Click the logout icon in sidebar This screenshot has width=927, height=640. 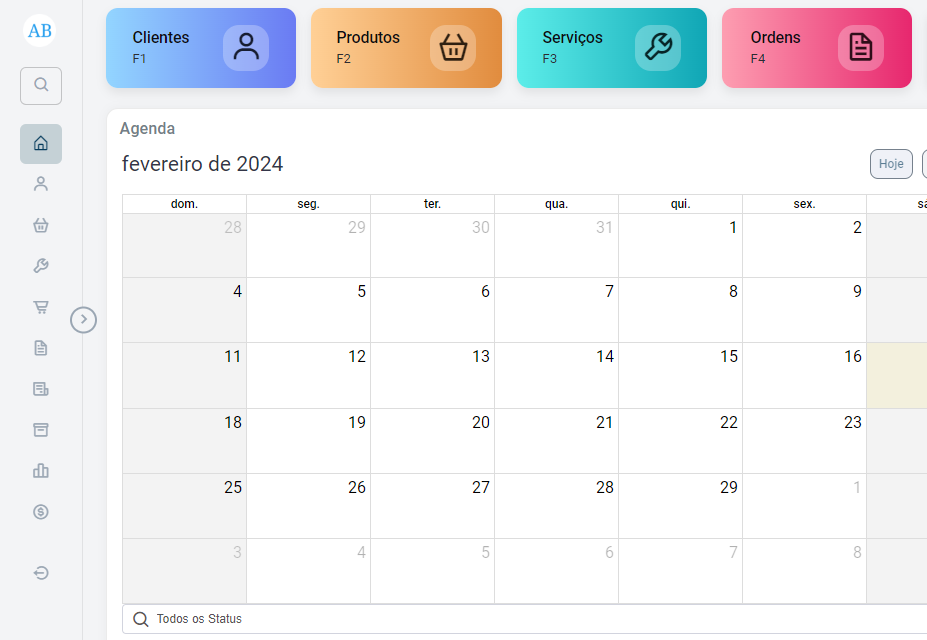click(41, 573)
